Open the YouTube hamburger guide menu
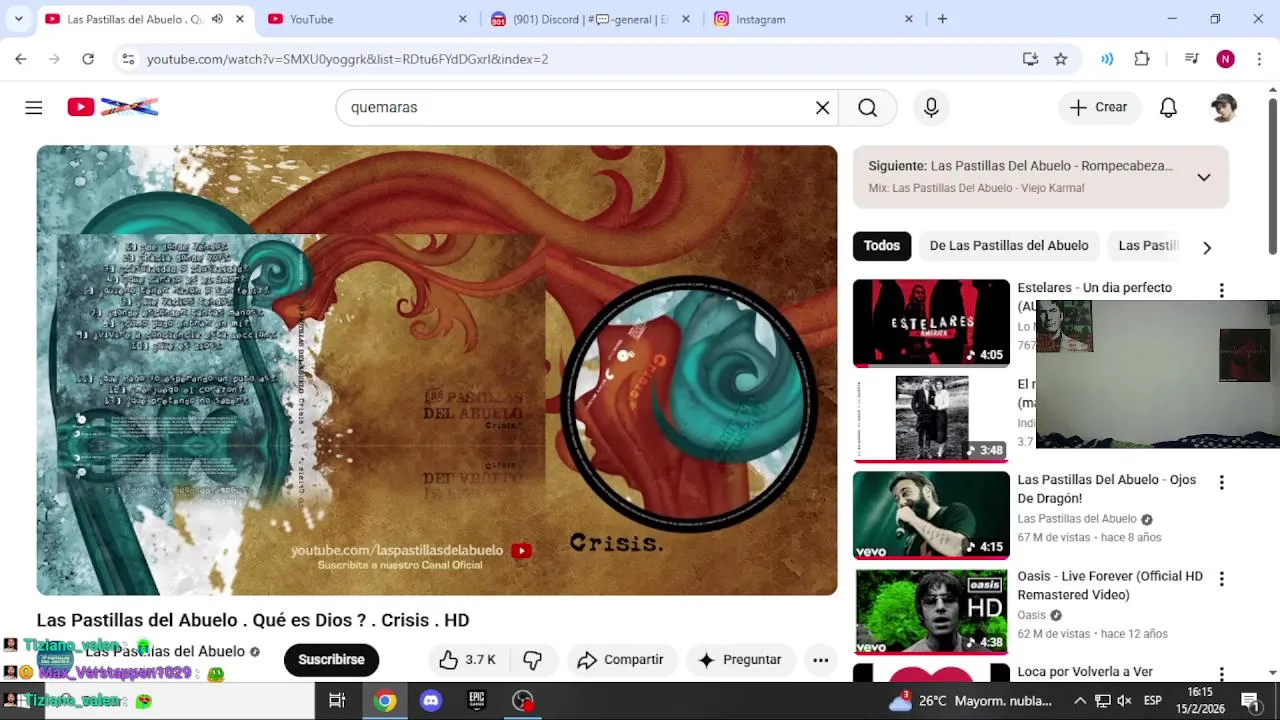1280x720 pixels. 34,107
